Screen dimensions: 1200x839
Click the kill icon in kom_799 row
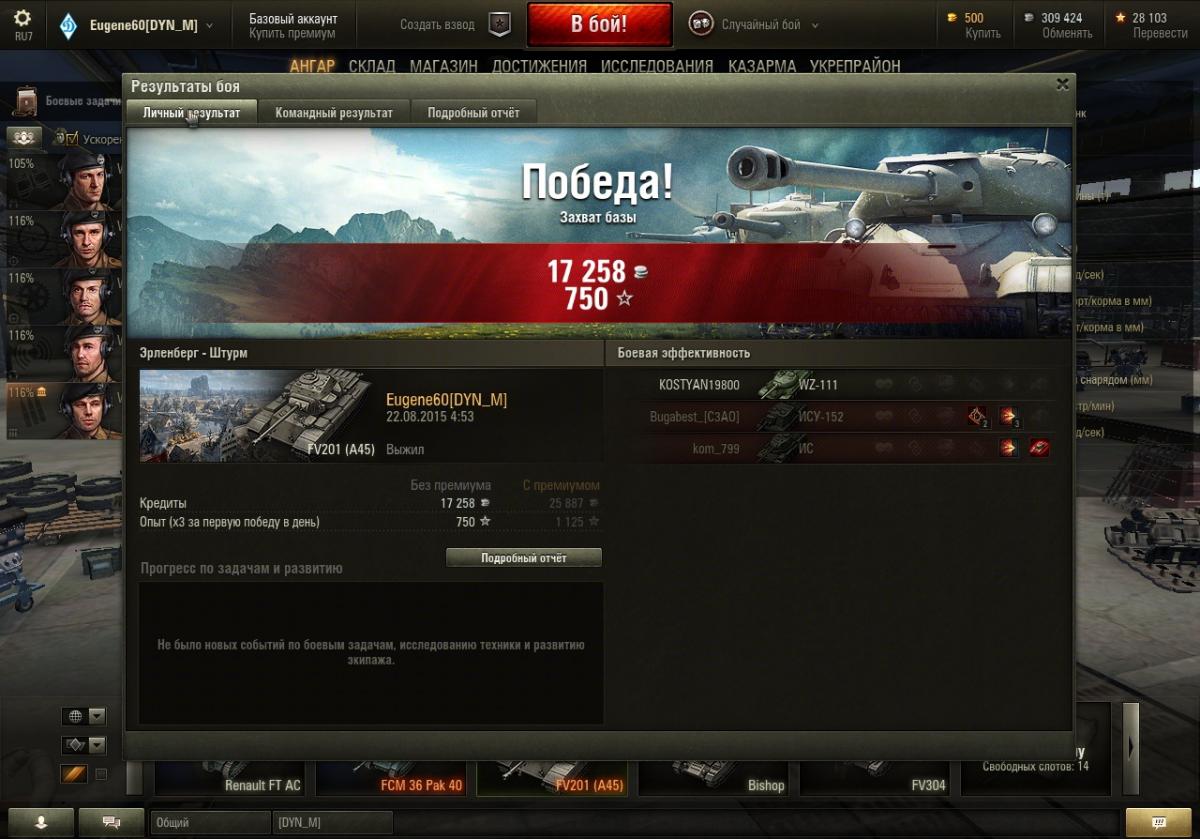click(1039, 448)
